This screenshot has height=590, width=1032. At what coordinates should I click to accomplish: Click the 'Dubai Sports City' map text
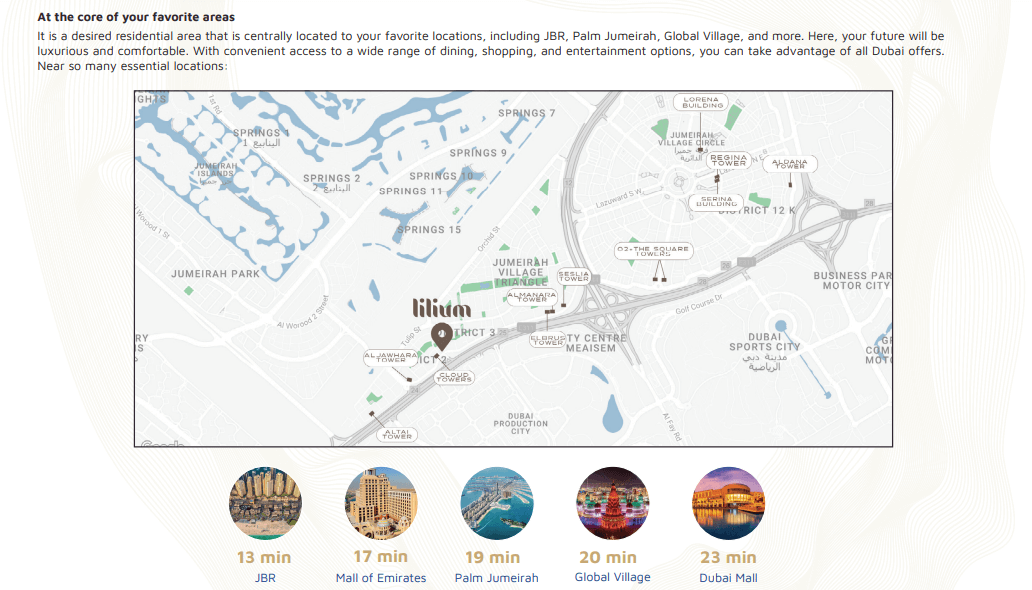765,342
